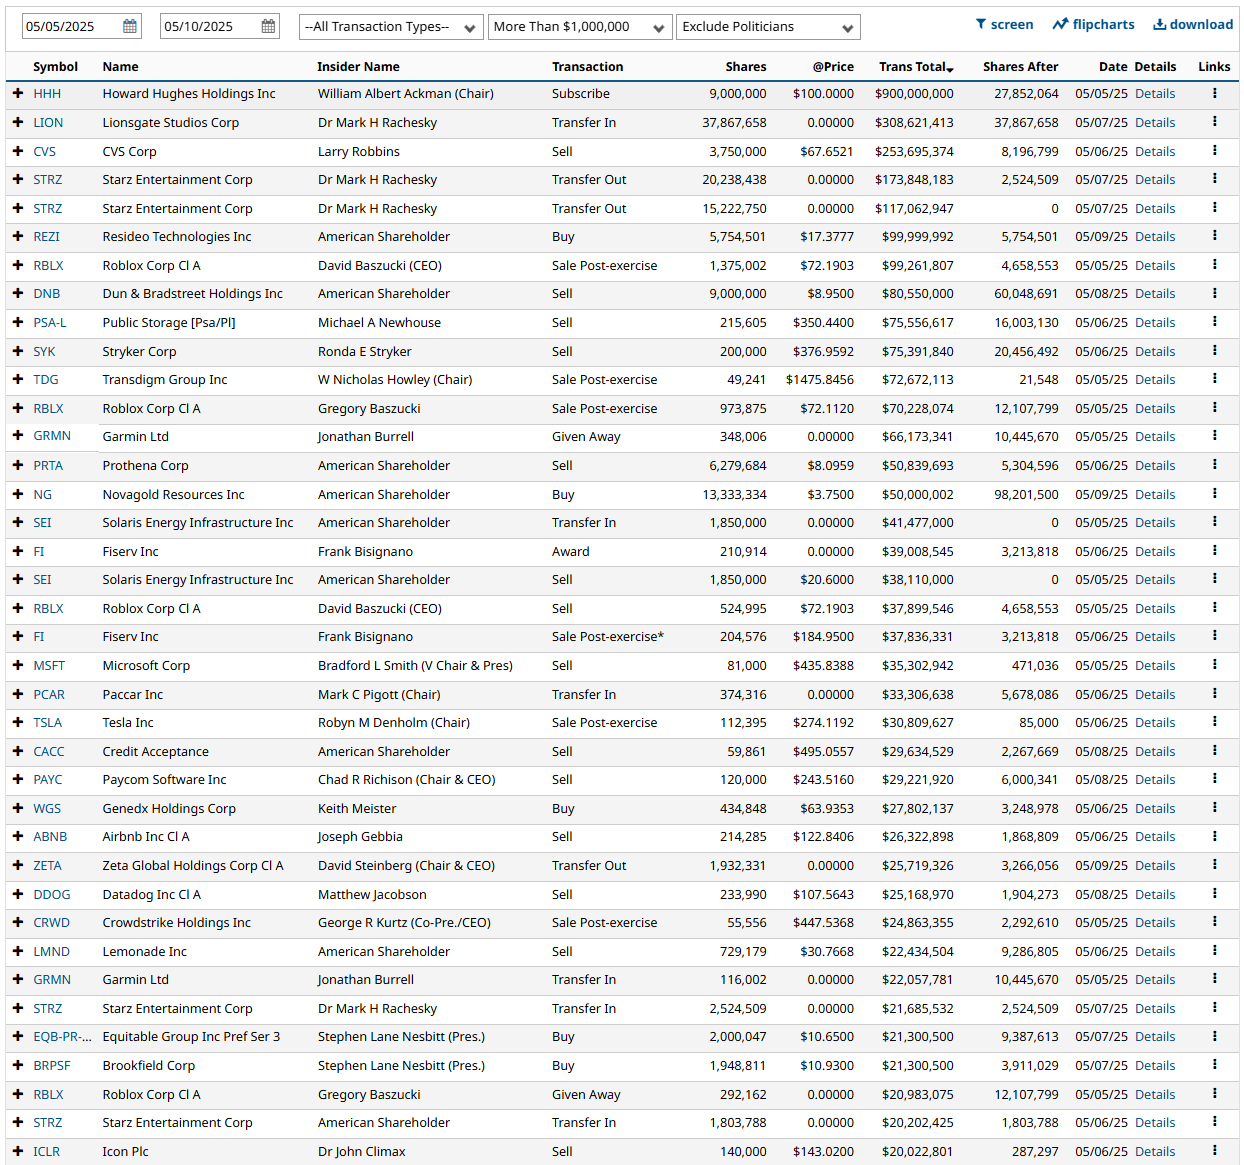Screen dimensions: 1244x1165
Task: Open the All Transaction Types dropdown
Action: pos(391,27)
